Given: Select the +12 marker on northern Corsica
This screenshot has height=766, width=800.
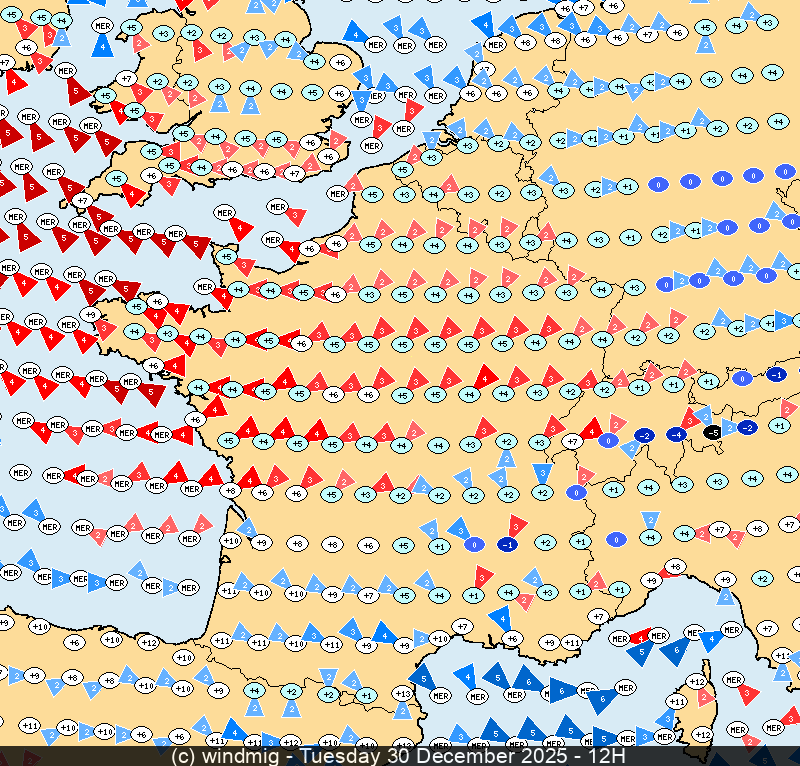Looking at the screenshot, I should click(x=697, y=681).
